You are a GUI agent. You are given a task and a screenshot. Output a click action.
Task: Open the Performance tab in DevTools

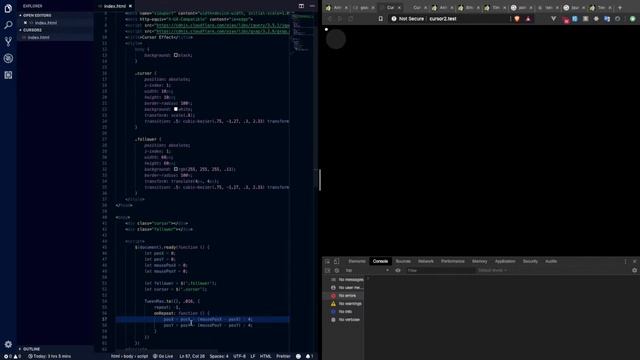point(453,261)
